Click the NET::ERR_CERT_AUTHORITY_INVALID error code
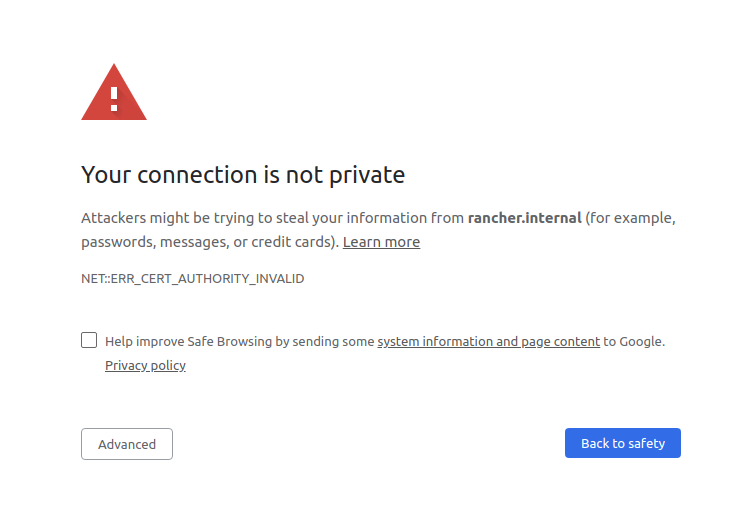Viewport: 753px width, 526px height. tap(192, 279)
